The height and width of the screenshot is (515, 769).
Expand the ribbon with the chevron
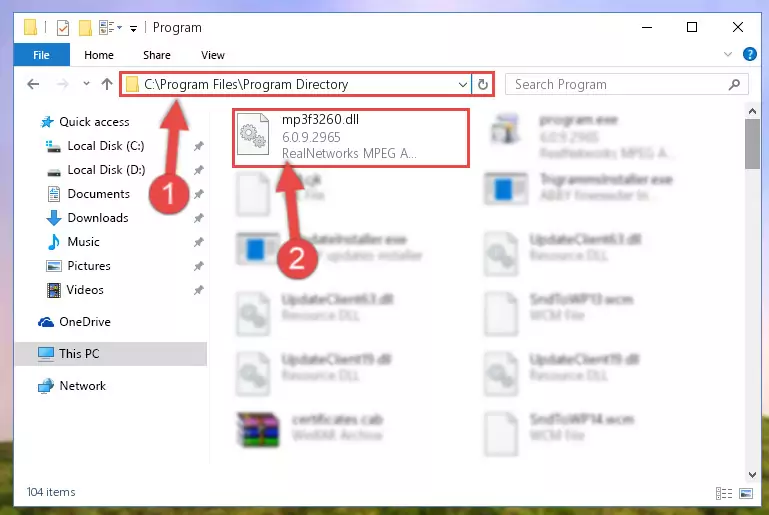click(x=728, y=54)
